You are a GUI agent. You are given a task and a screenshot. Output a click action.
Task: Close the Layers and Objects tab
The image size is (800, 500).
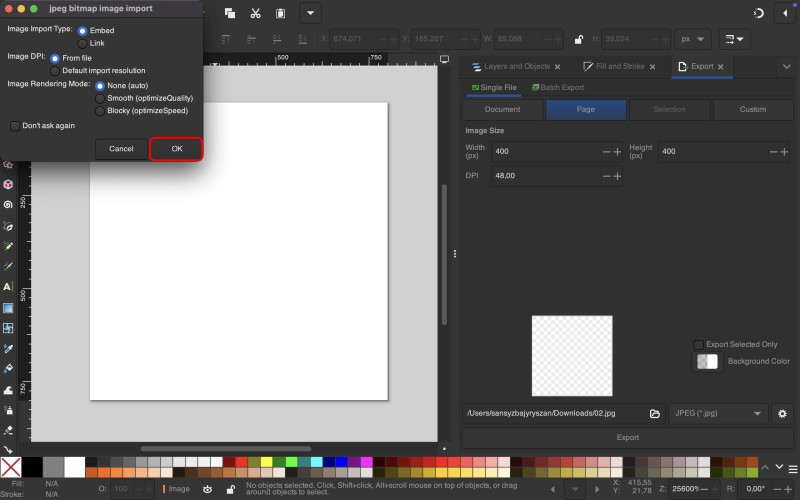click(x=557, y=67)
